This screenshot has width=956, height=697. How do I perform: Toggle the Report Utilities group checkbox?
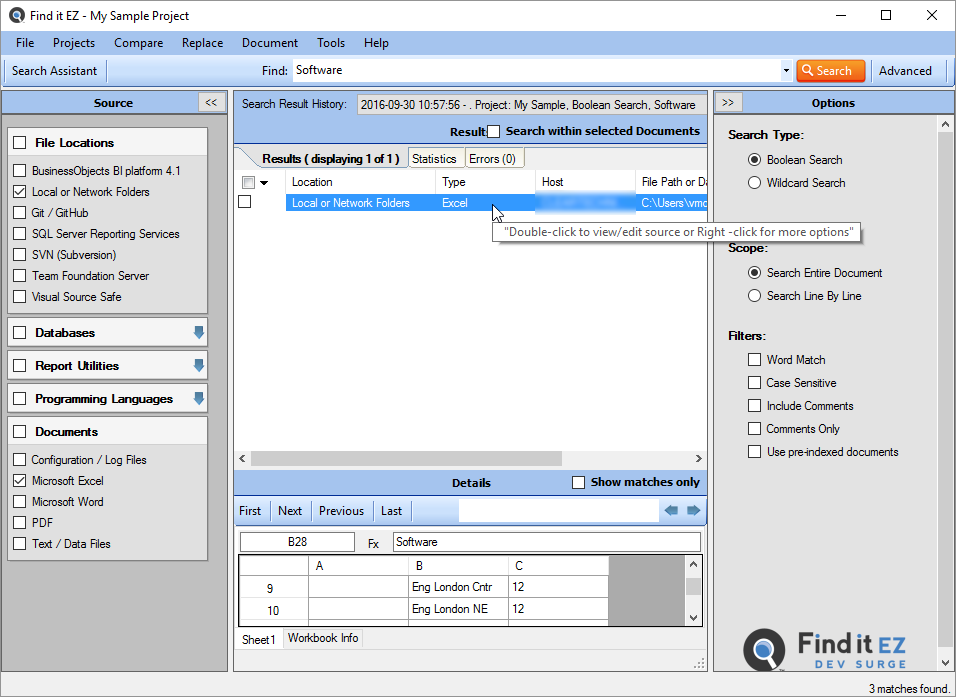[20, 365]
